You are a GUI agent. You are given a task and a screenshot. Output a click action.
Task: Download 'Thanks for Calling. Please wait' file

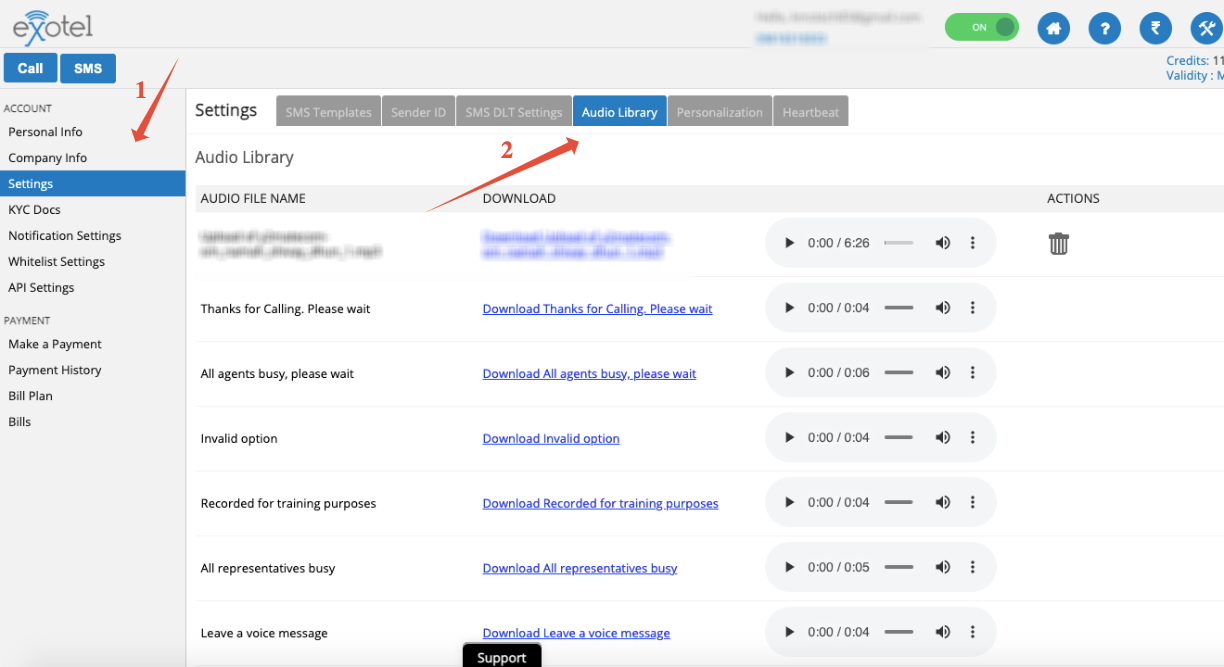[x=598, y=309]
